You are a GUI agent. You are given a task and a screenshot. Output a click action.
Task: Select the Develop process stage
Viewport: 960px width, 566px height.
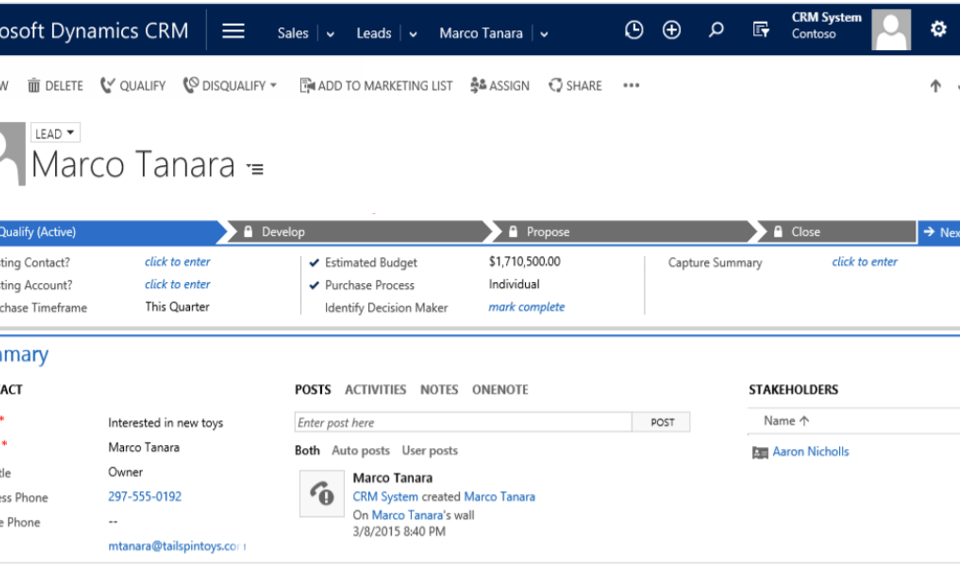358,232
